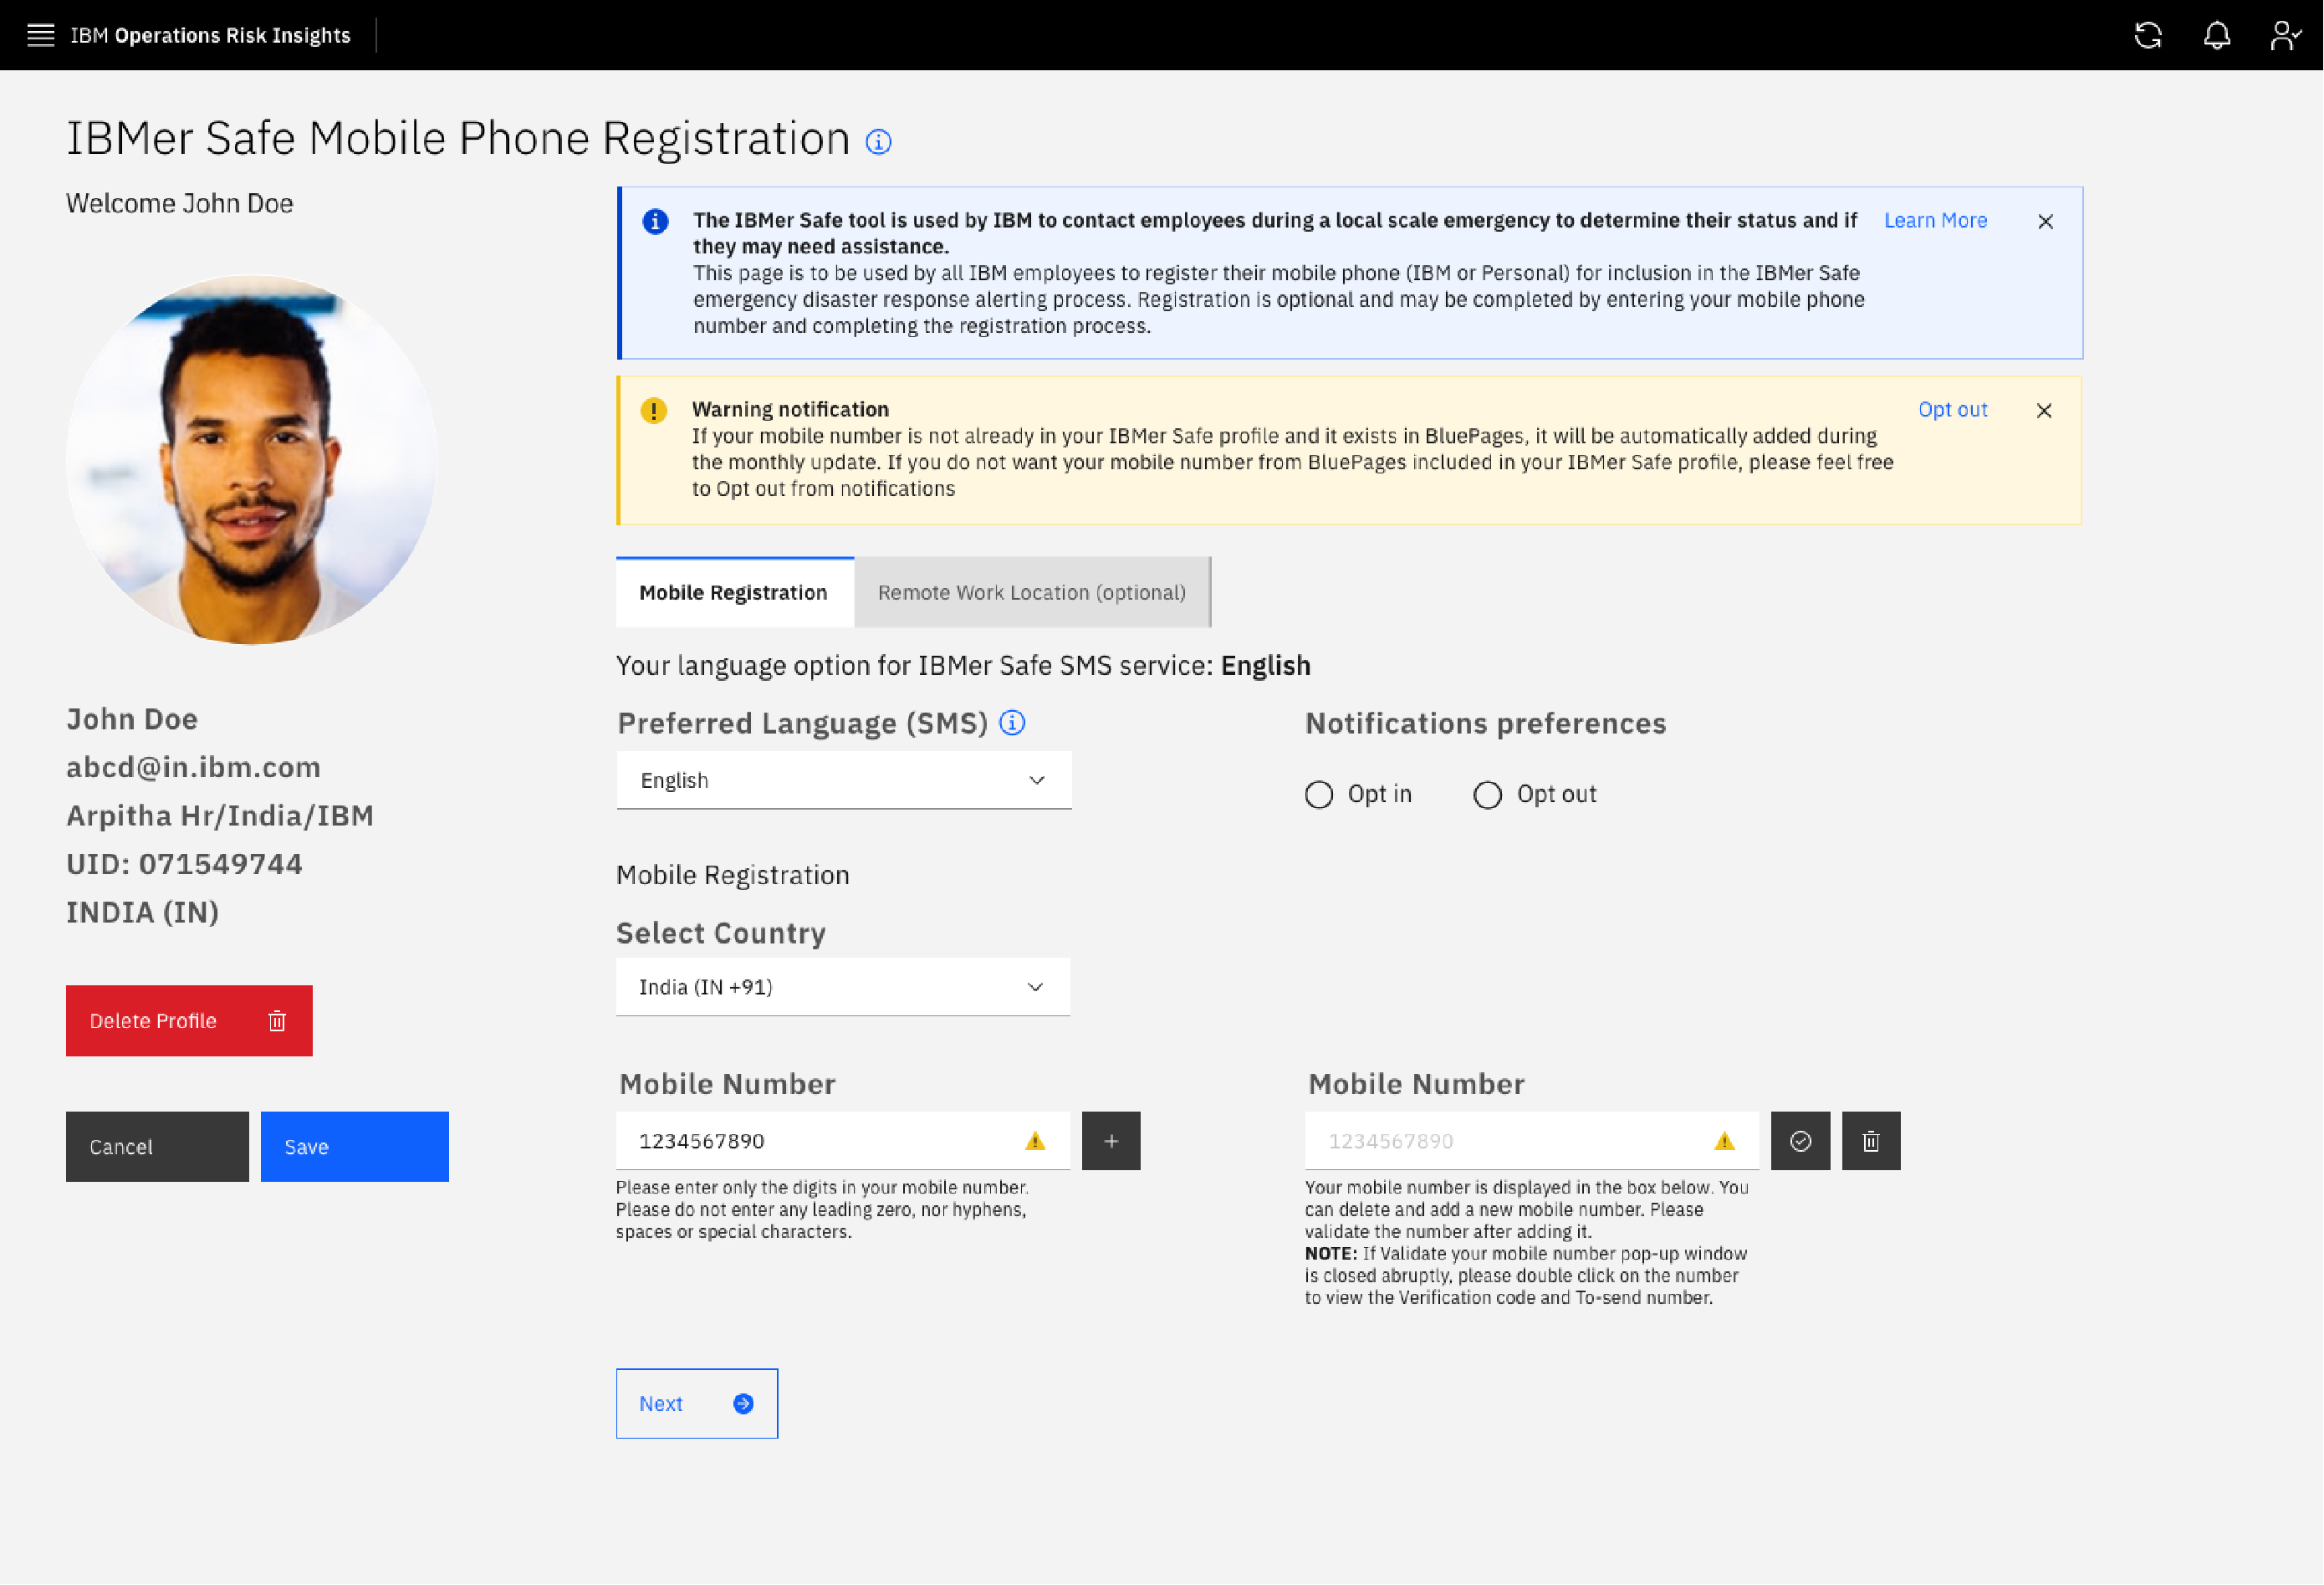The height and width of the screenshot is (1585, 2324).
Task: Select the Mobile Registration tab
Action: tap(733, 592)
